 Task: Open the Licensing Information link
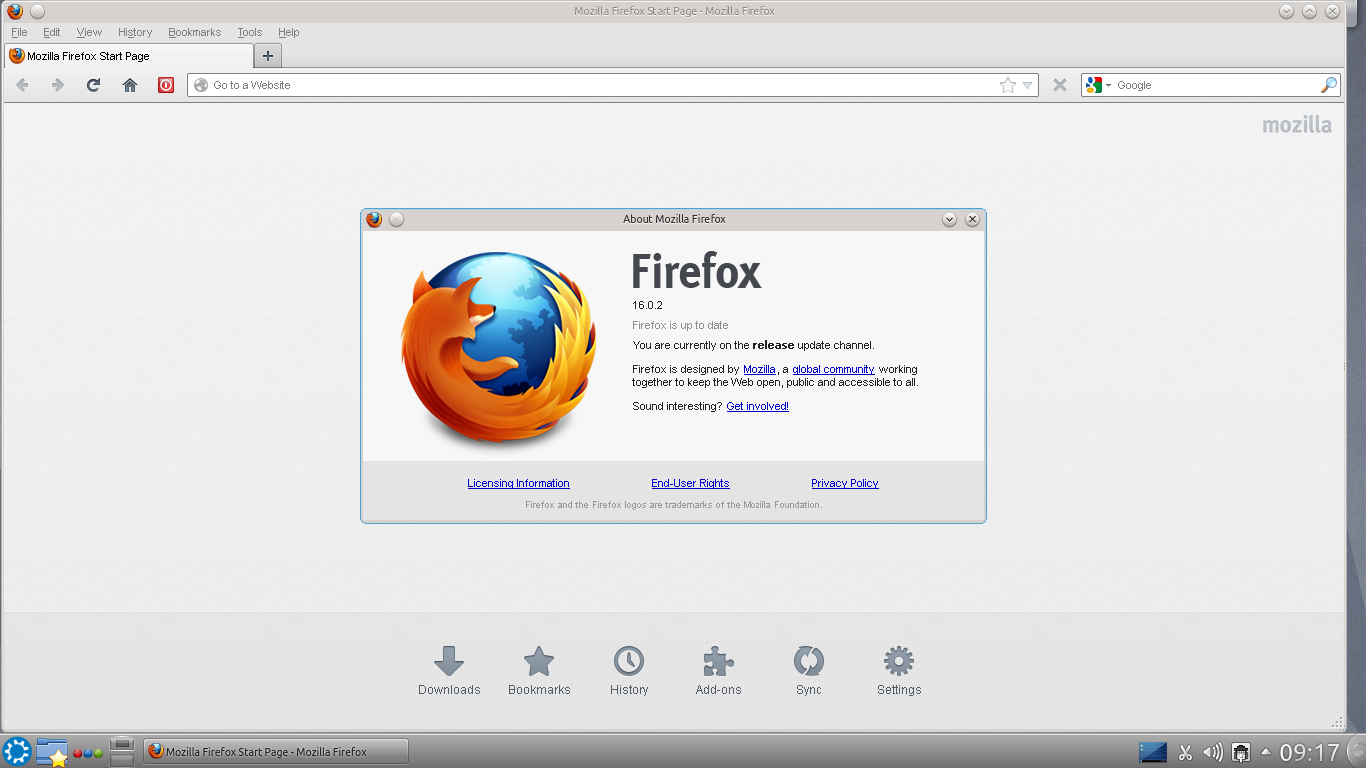(x=518, y=483)
